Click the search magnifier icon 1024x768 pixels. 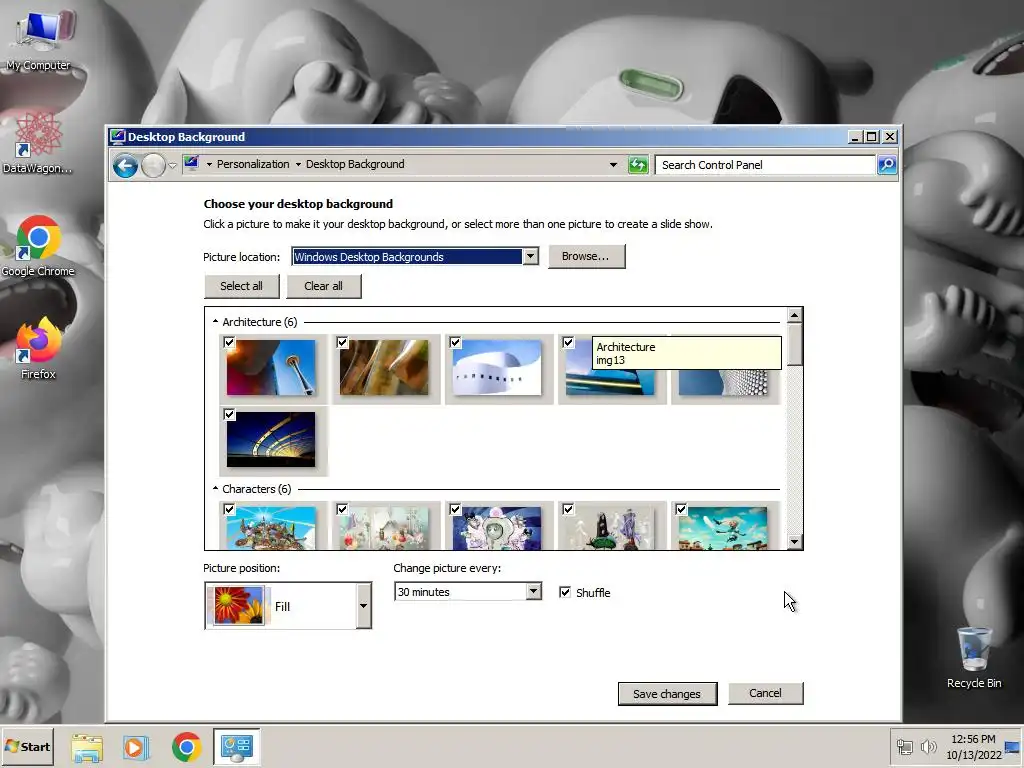click(x=886, y=165)
